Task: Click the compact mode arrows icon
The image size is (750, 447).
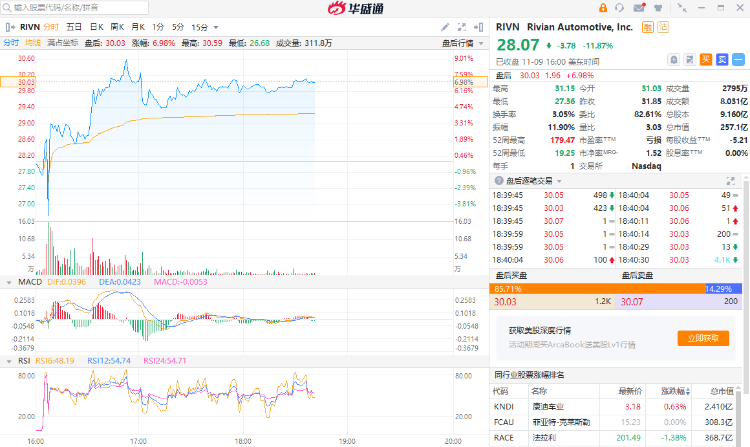Action: (682, 8)
